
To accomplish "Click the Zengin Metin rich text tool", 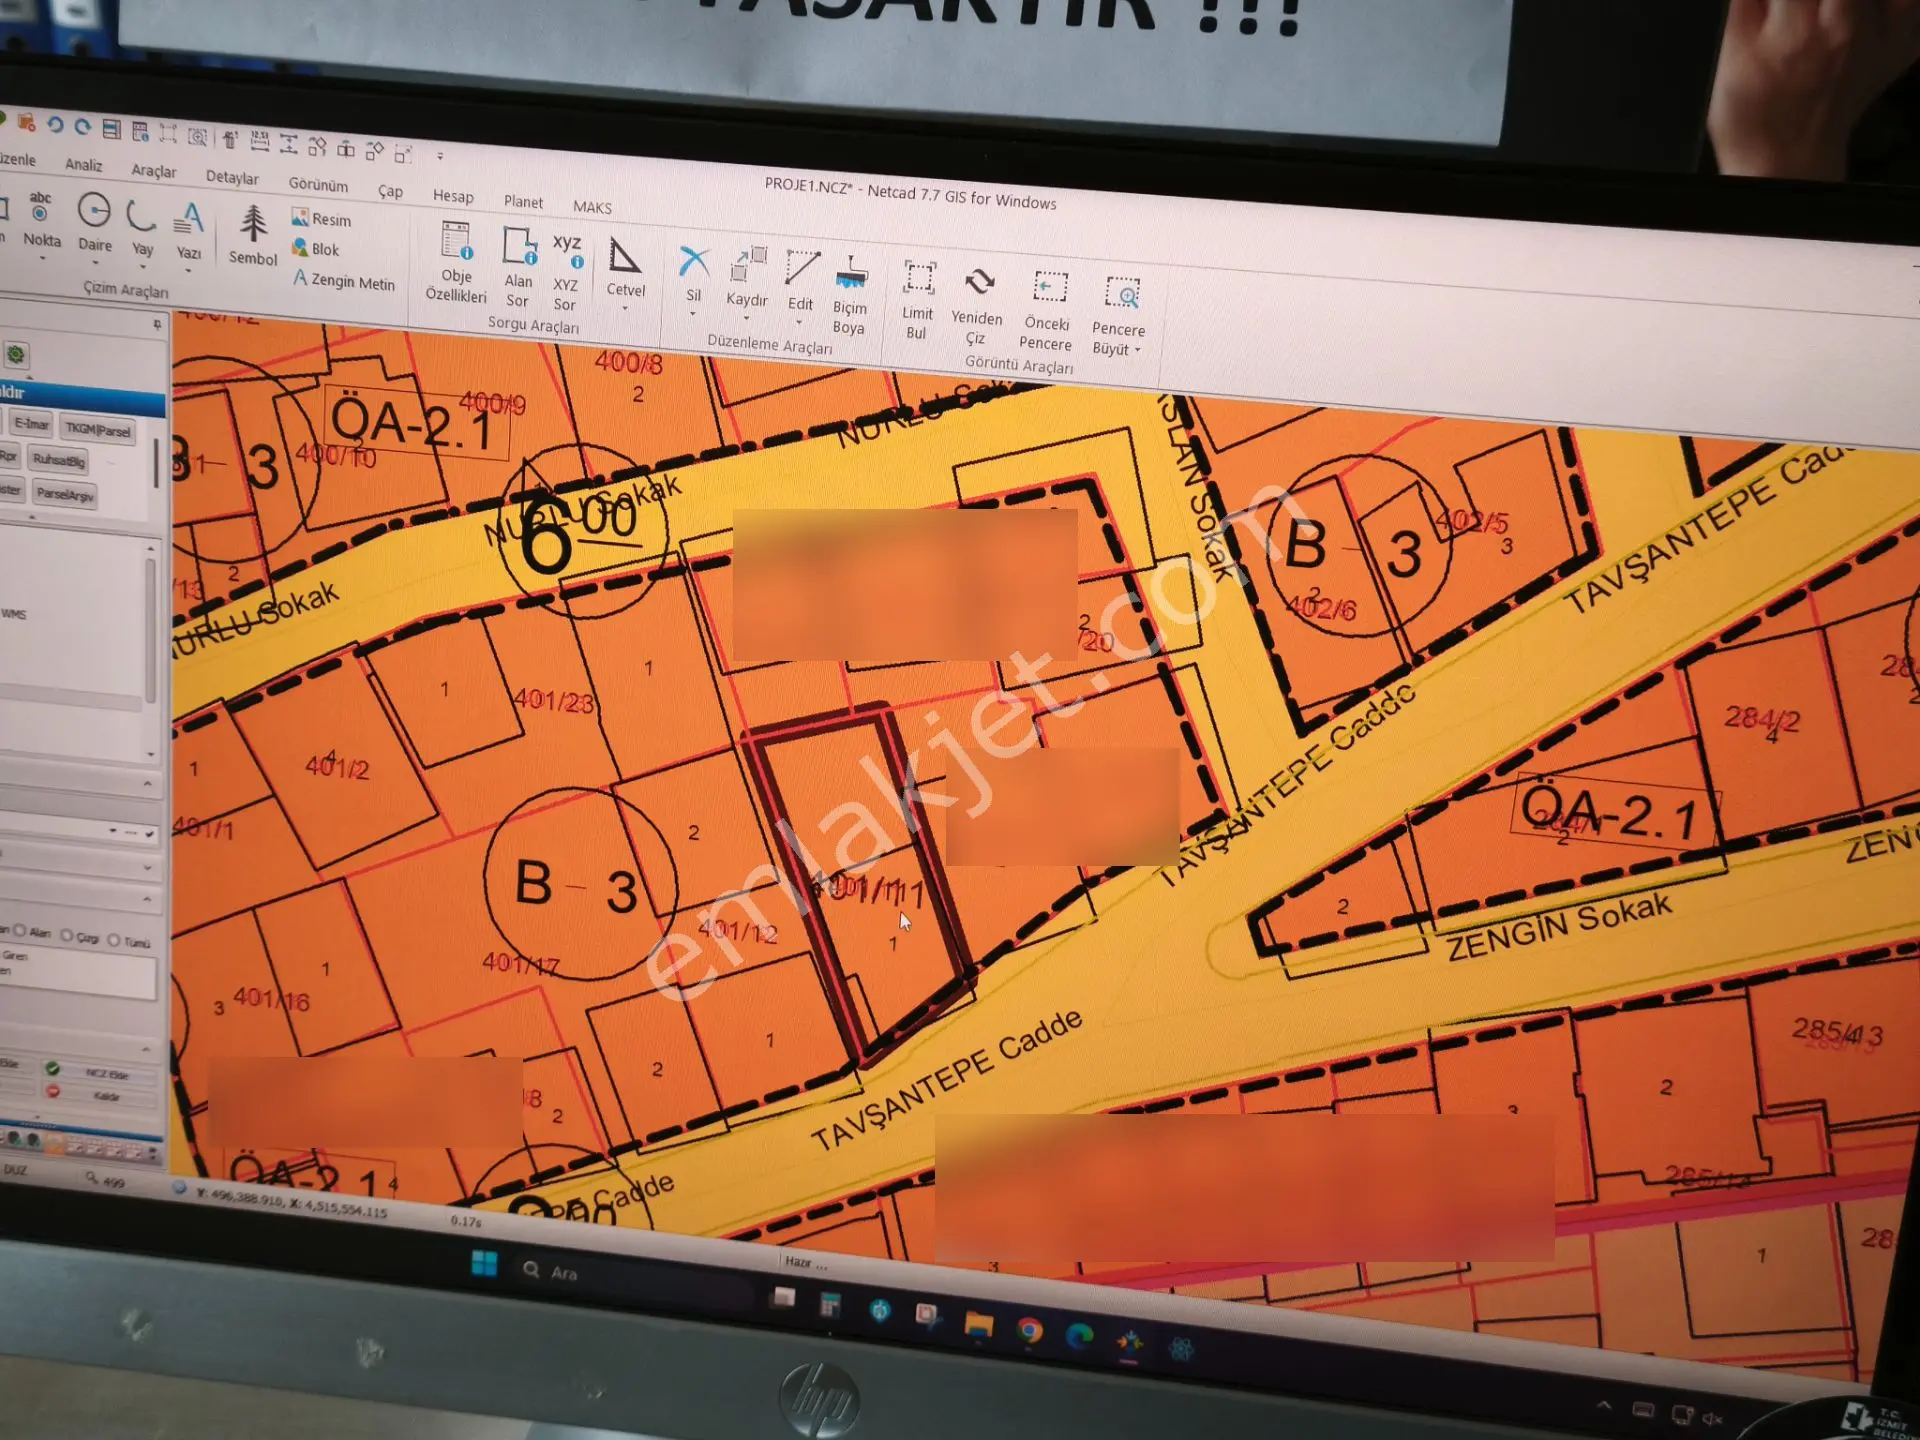I will click(344, 281).
